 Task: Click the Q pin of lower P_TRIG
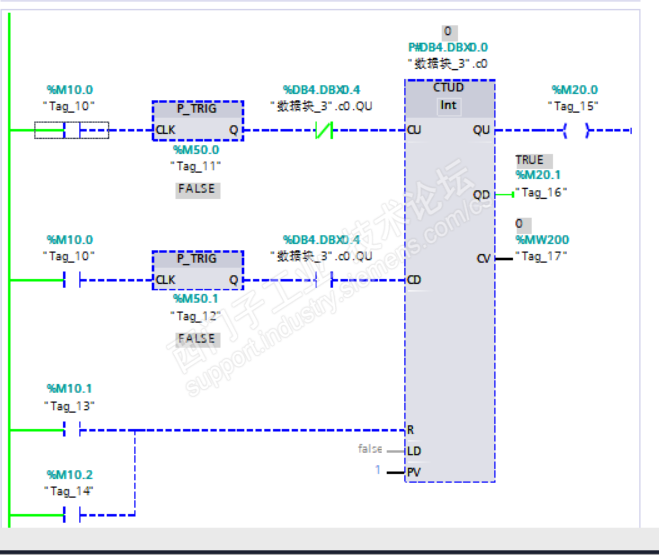[234, 280]
